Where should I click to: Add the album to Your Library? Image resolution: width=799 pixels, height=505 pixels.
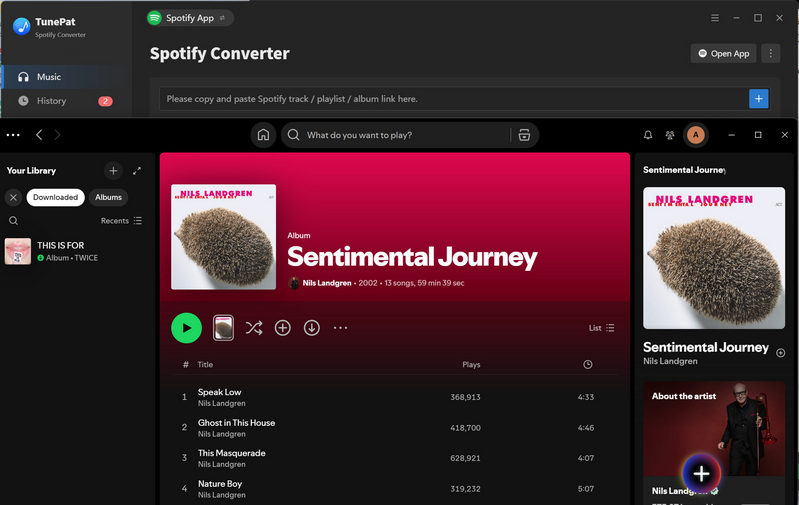(x=283, y=328)
